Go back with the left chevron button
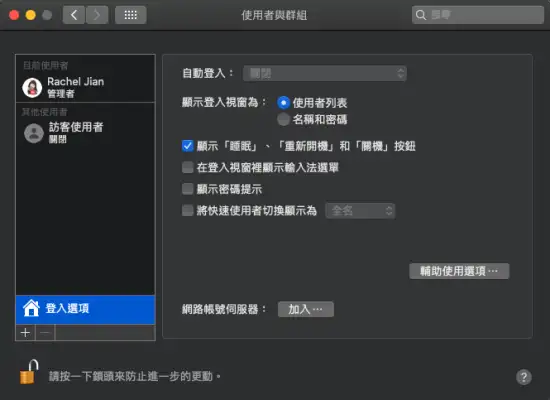The height and width of the screenshot is (400, 550). (x=74, y=15)
